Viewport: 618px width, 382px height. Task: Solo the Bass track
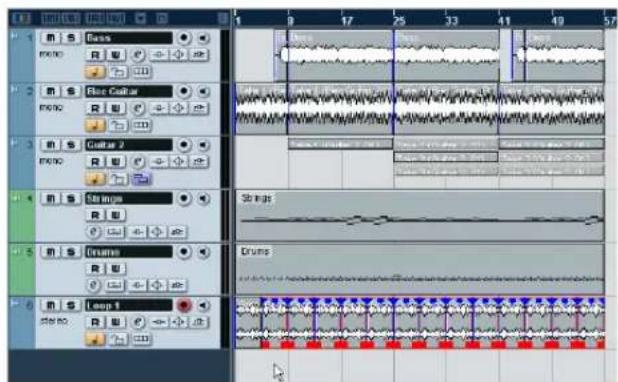click(71, 38)
